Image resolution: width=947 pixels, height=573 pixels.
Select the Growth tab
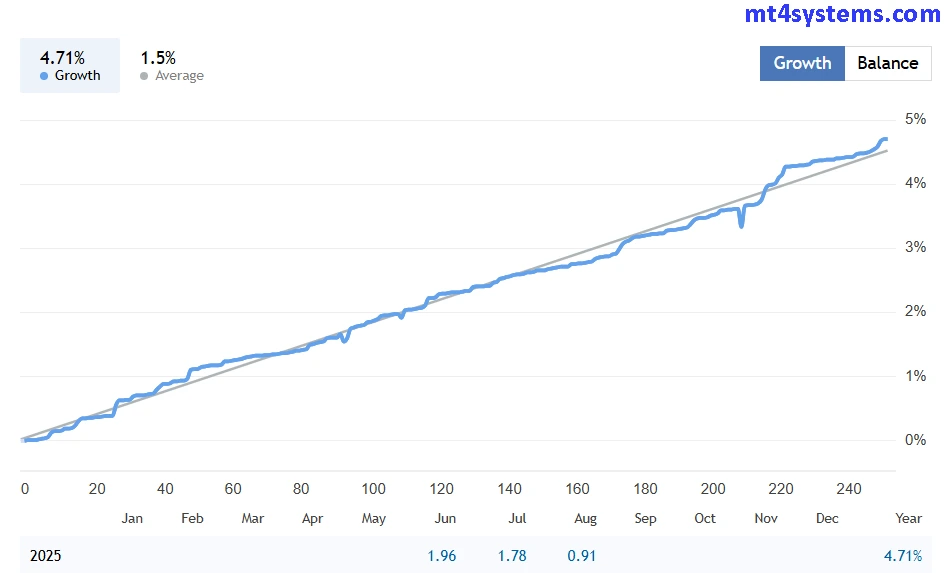[802, 63]
